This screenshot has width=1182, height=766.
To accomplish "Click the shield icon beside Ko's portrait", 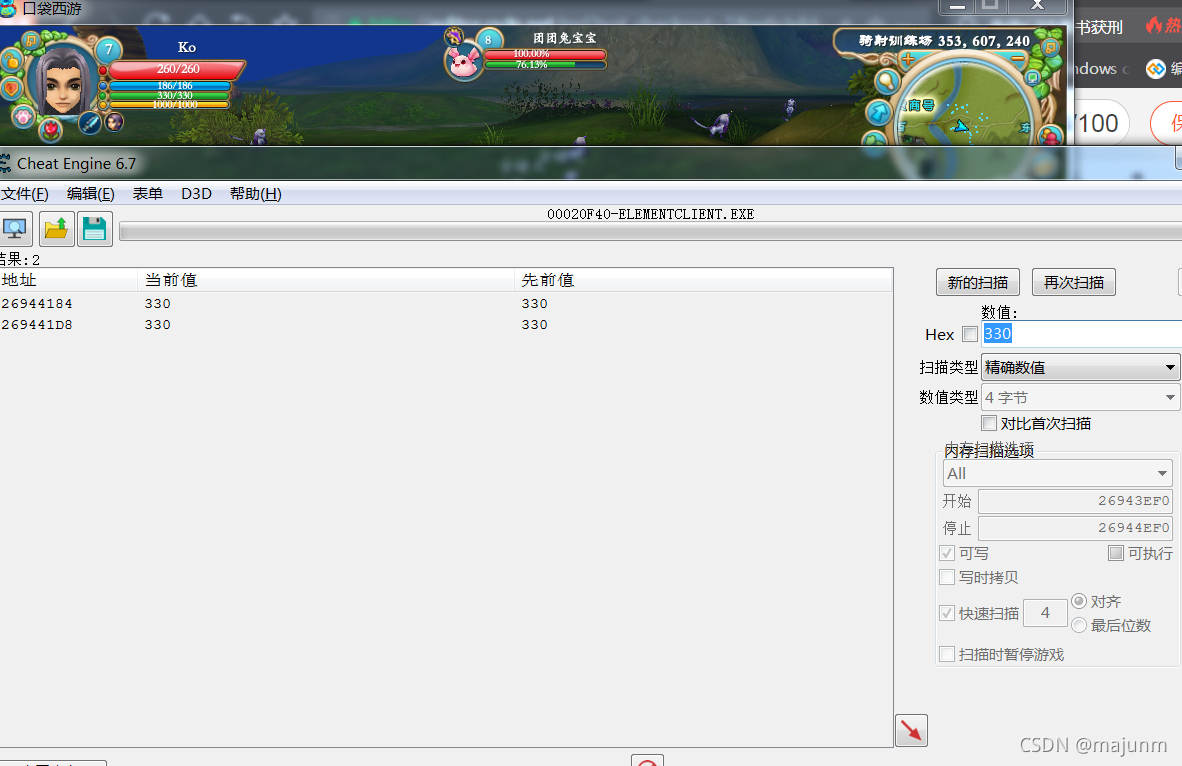I will (x=10, y=89).
